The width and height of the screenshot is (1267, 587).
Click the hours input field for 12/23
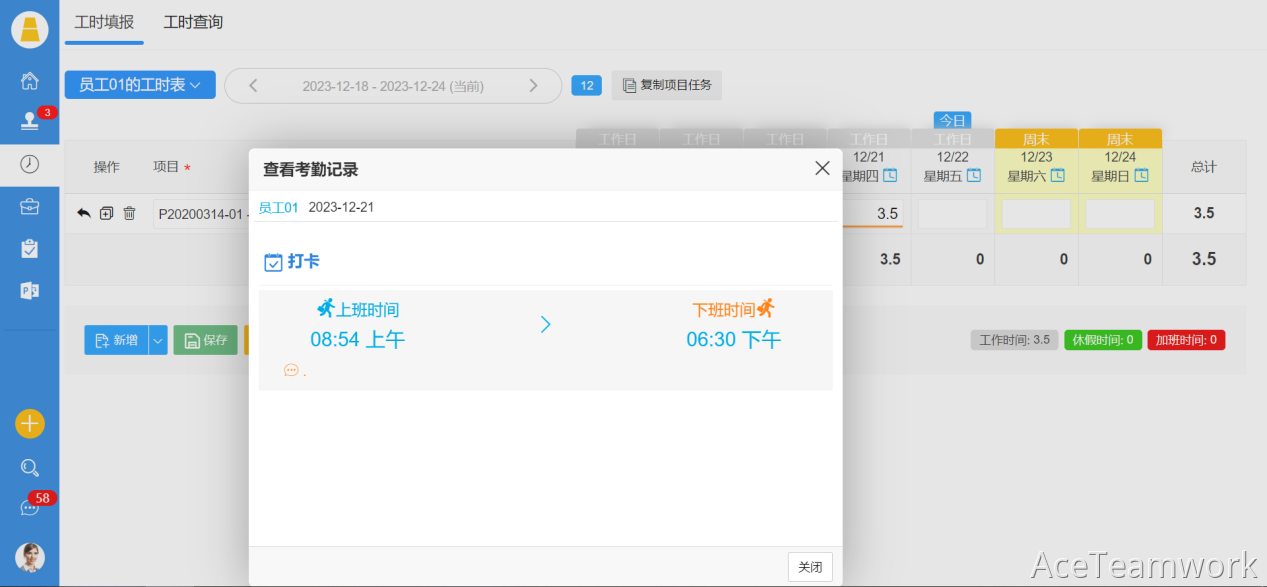tap(1036, 214)
